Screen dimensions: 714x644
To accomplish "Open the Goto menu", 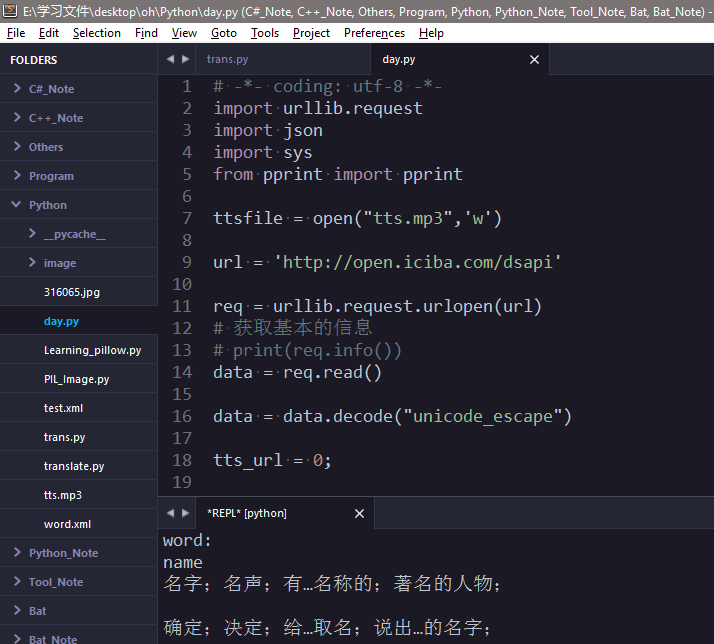I will pos(224,33).
